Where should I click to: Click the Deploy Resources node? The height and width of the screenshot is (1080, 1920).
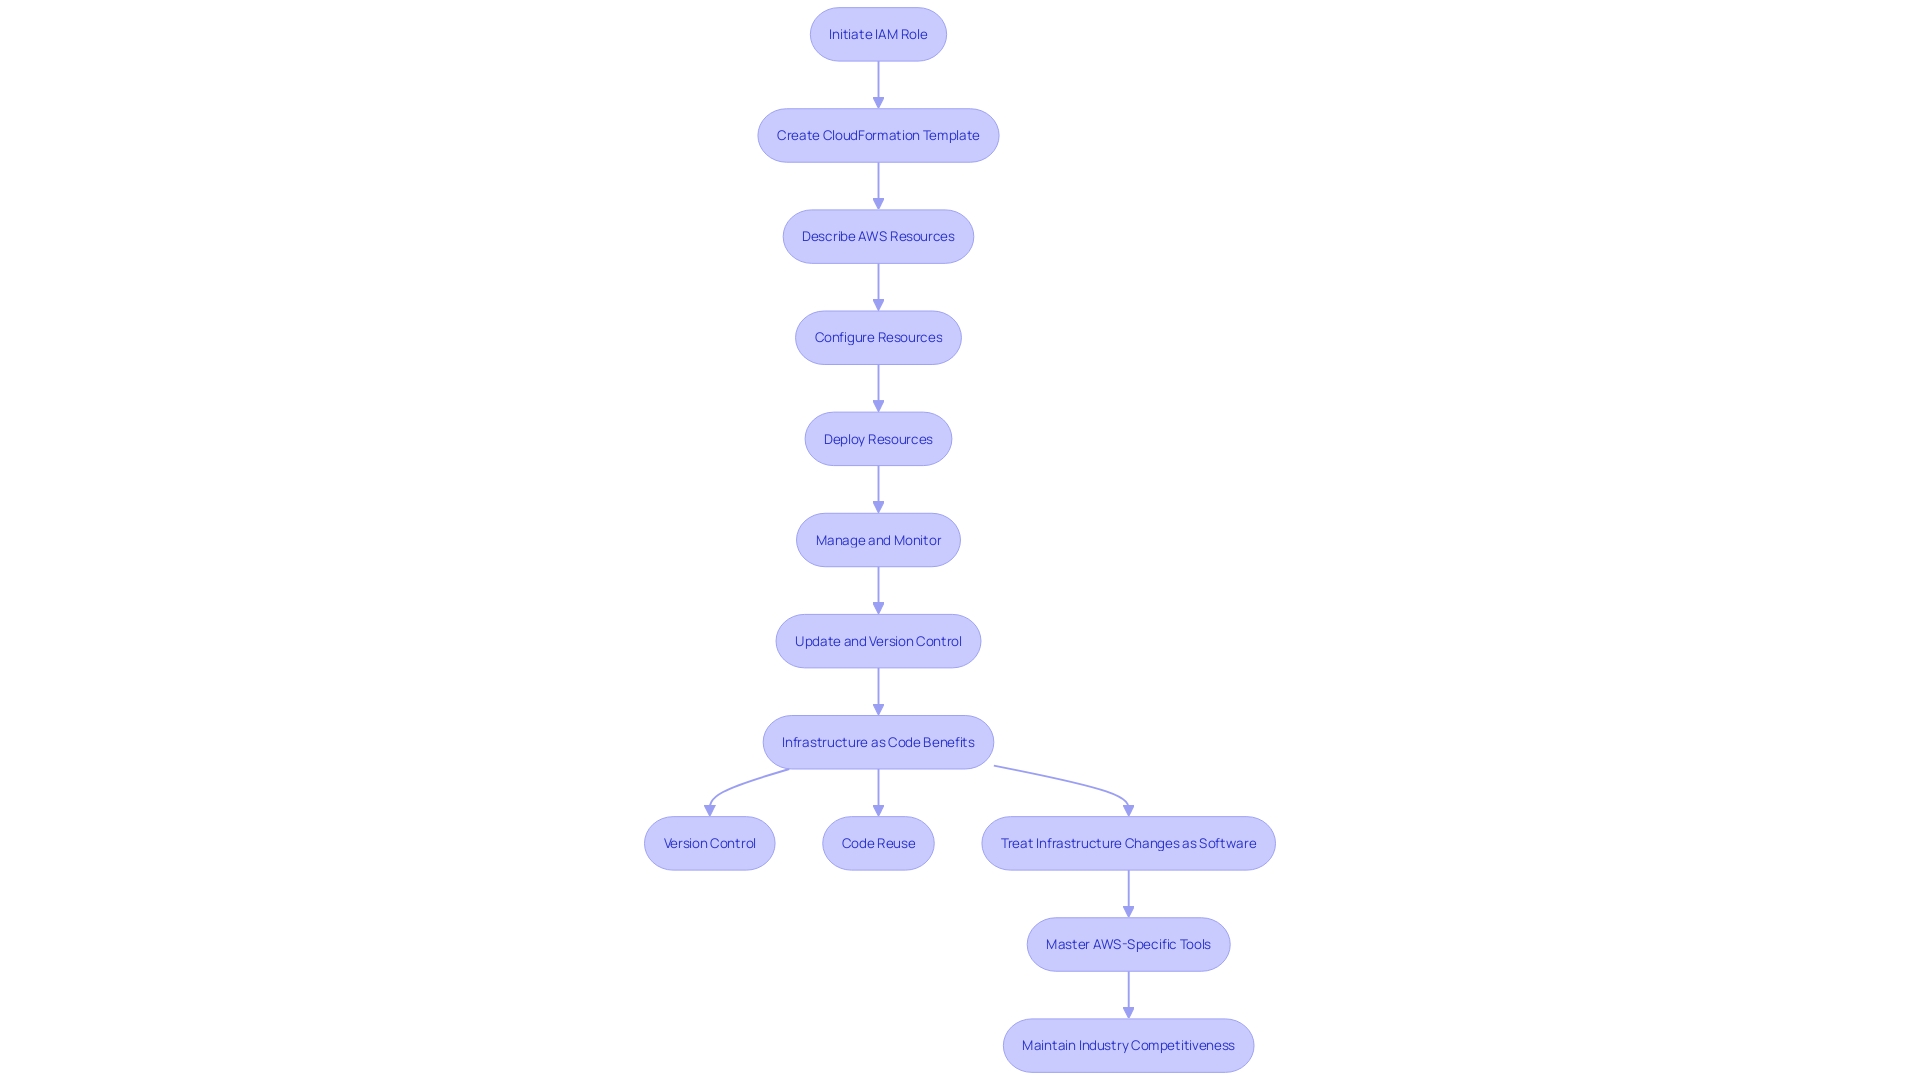(878, 438)
